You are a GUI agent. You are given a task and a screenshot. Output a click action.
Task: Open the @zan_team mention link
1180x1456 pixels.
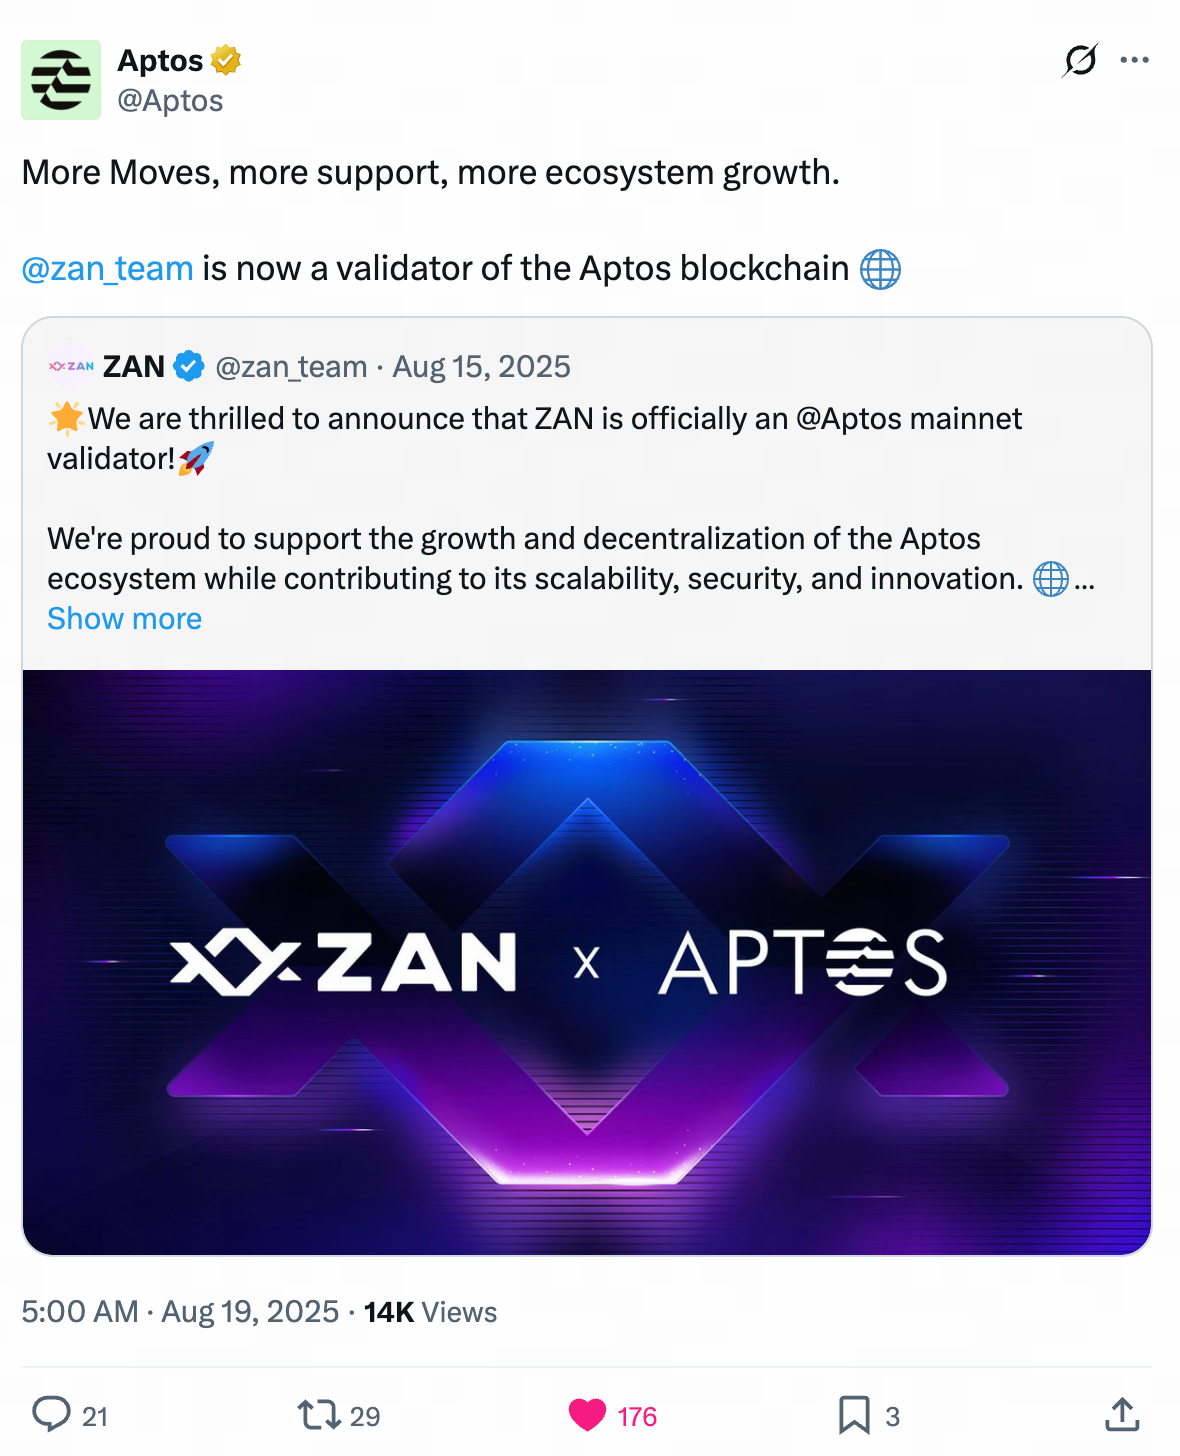click(x=108, y=269)
